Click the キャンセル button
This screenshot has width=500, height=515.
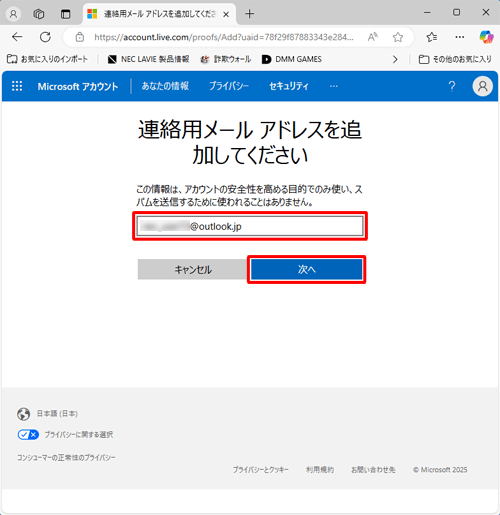coord(193,269)
